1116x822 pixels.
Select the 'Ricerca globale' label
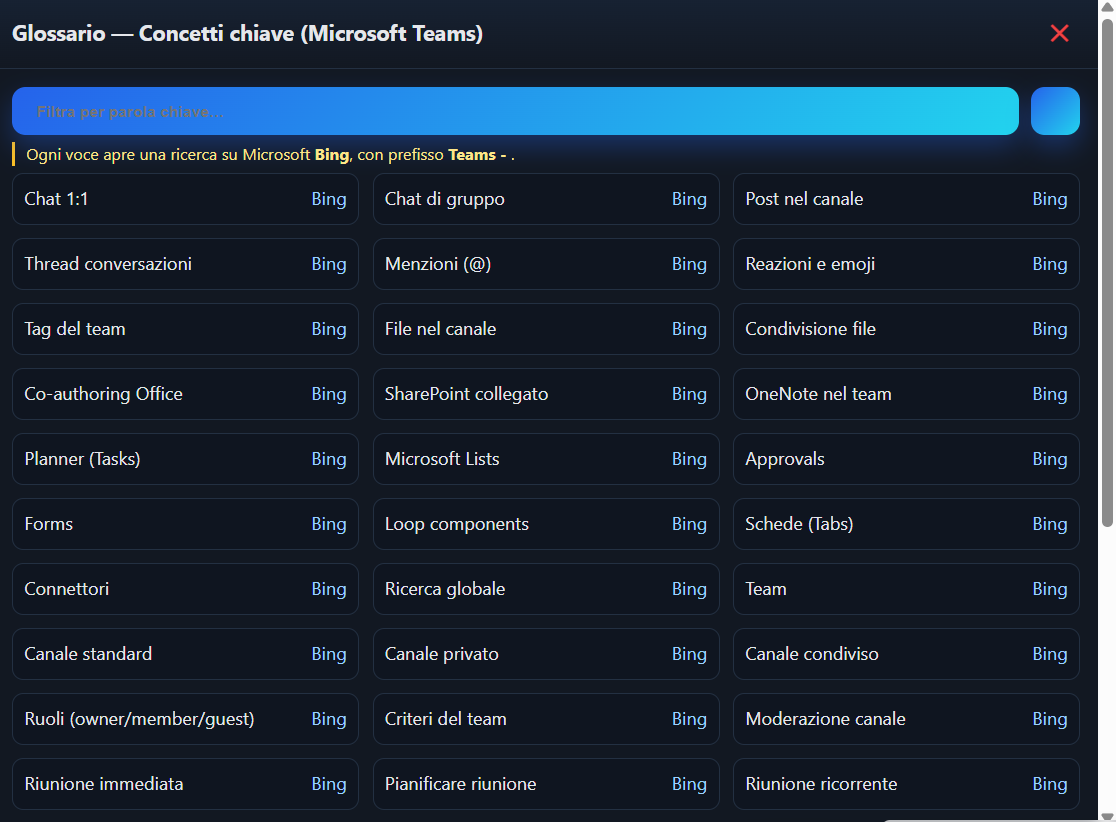(445, 589)
